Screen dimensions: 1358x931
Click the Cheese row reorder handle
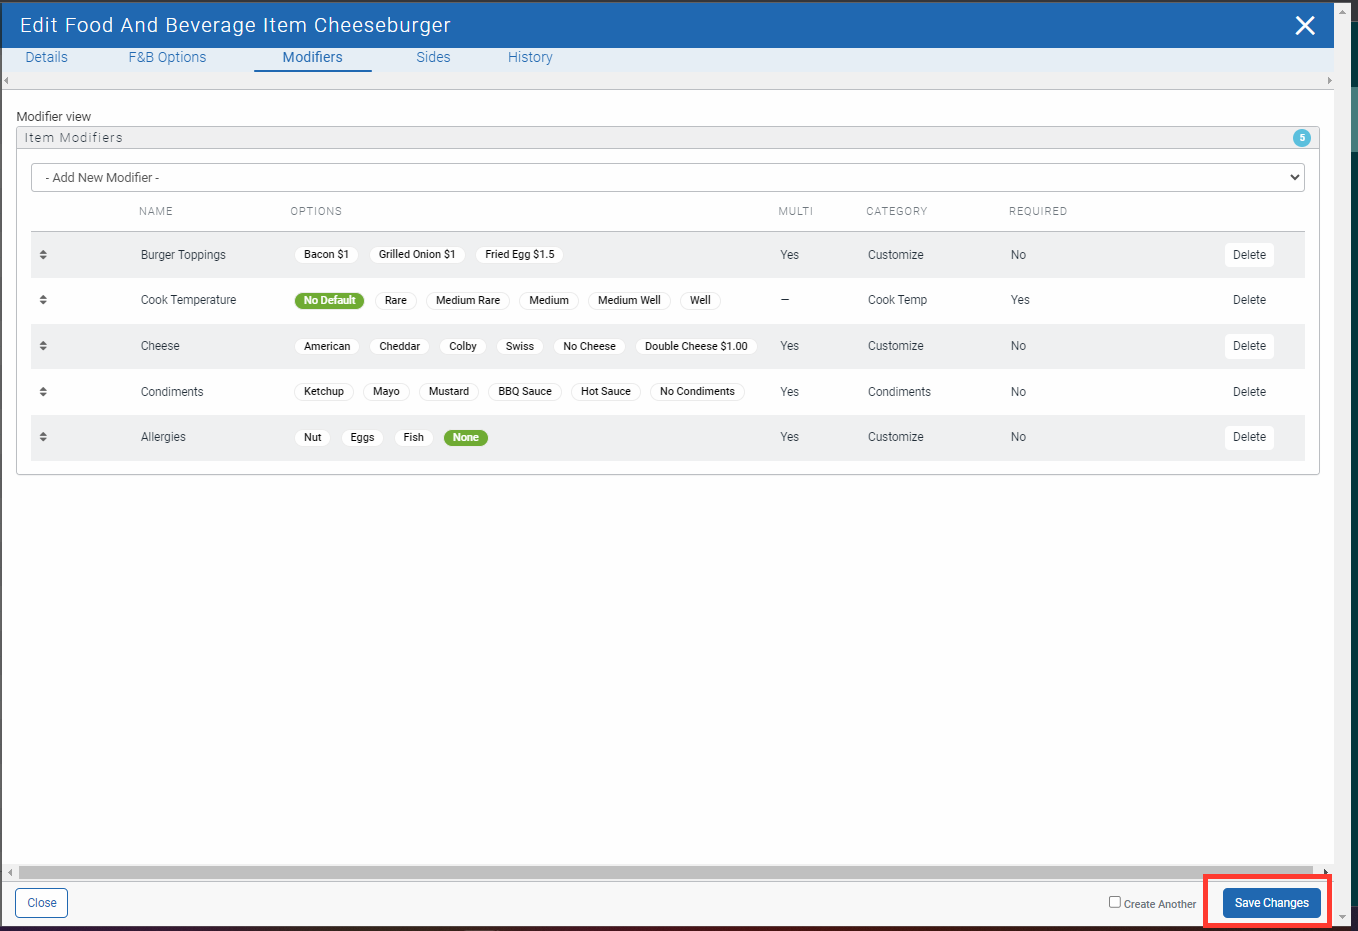click(43, 346)
